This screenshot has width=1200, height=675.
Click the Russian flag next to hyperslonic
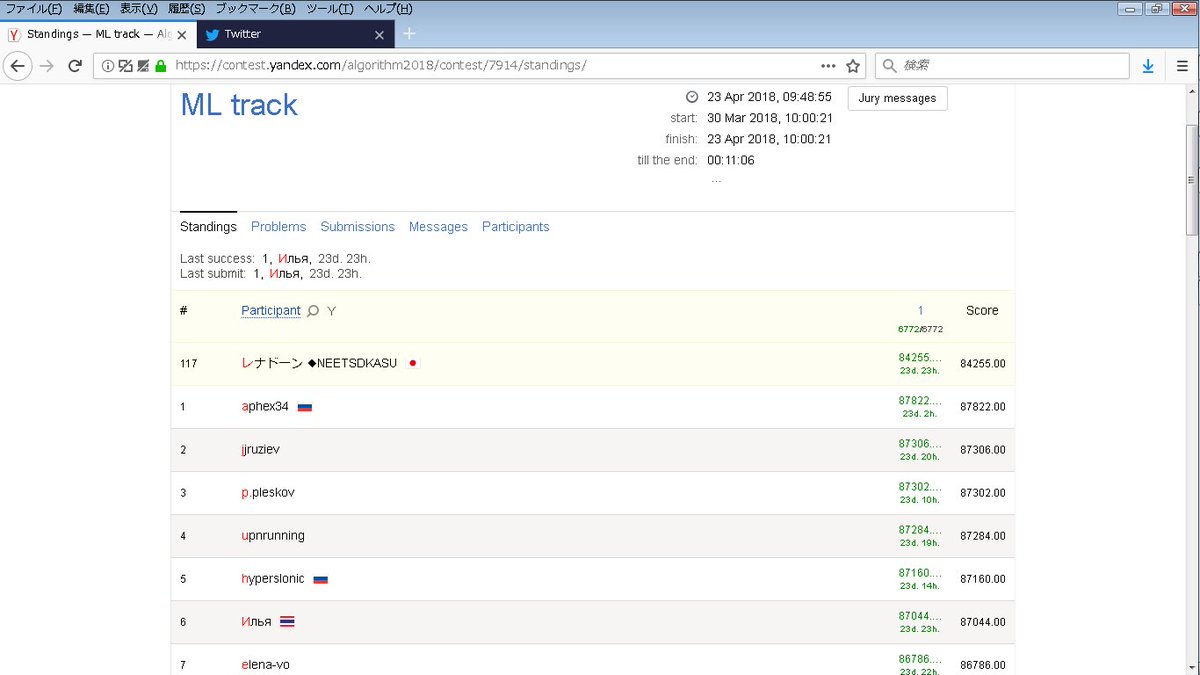(320, 580)
